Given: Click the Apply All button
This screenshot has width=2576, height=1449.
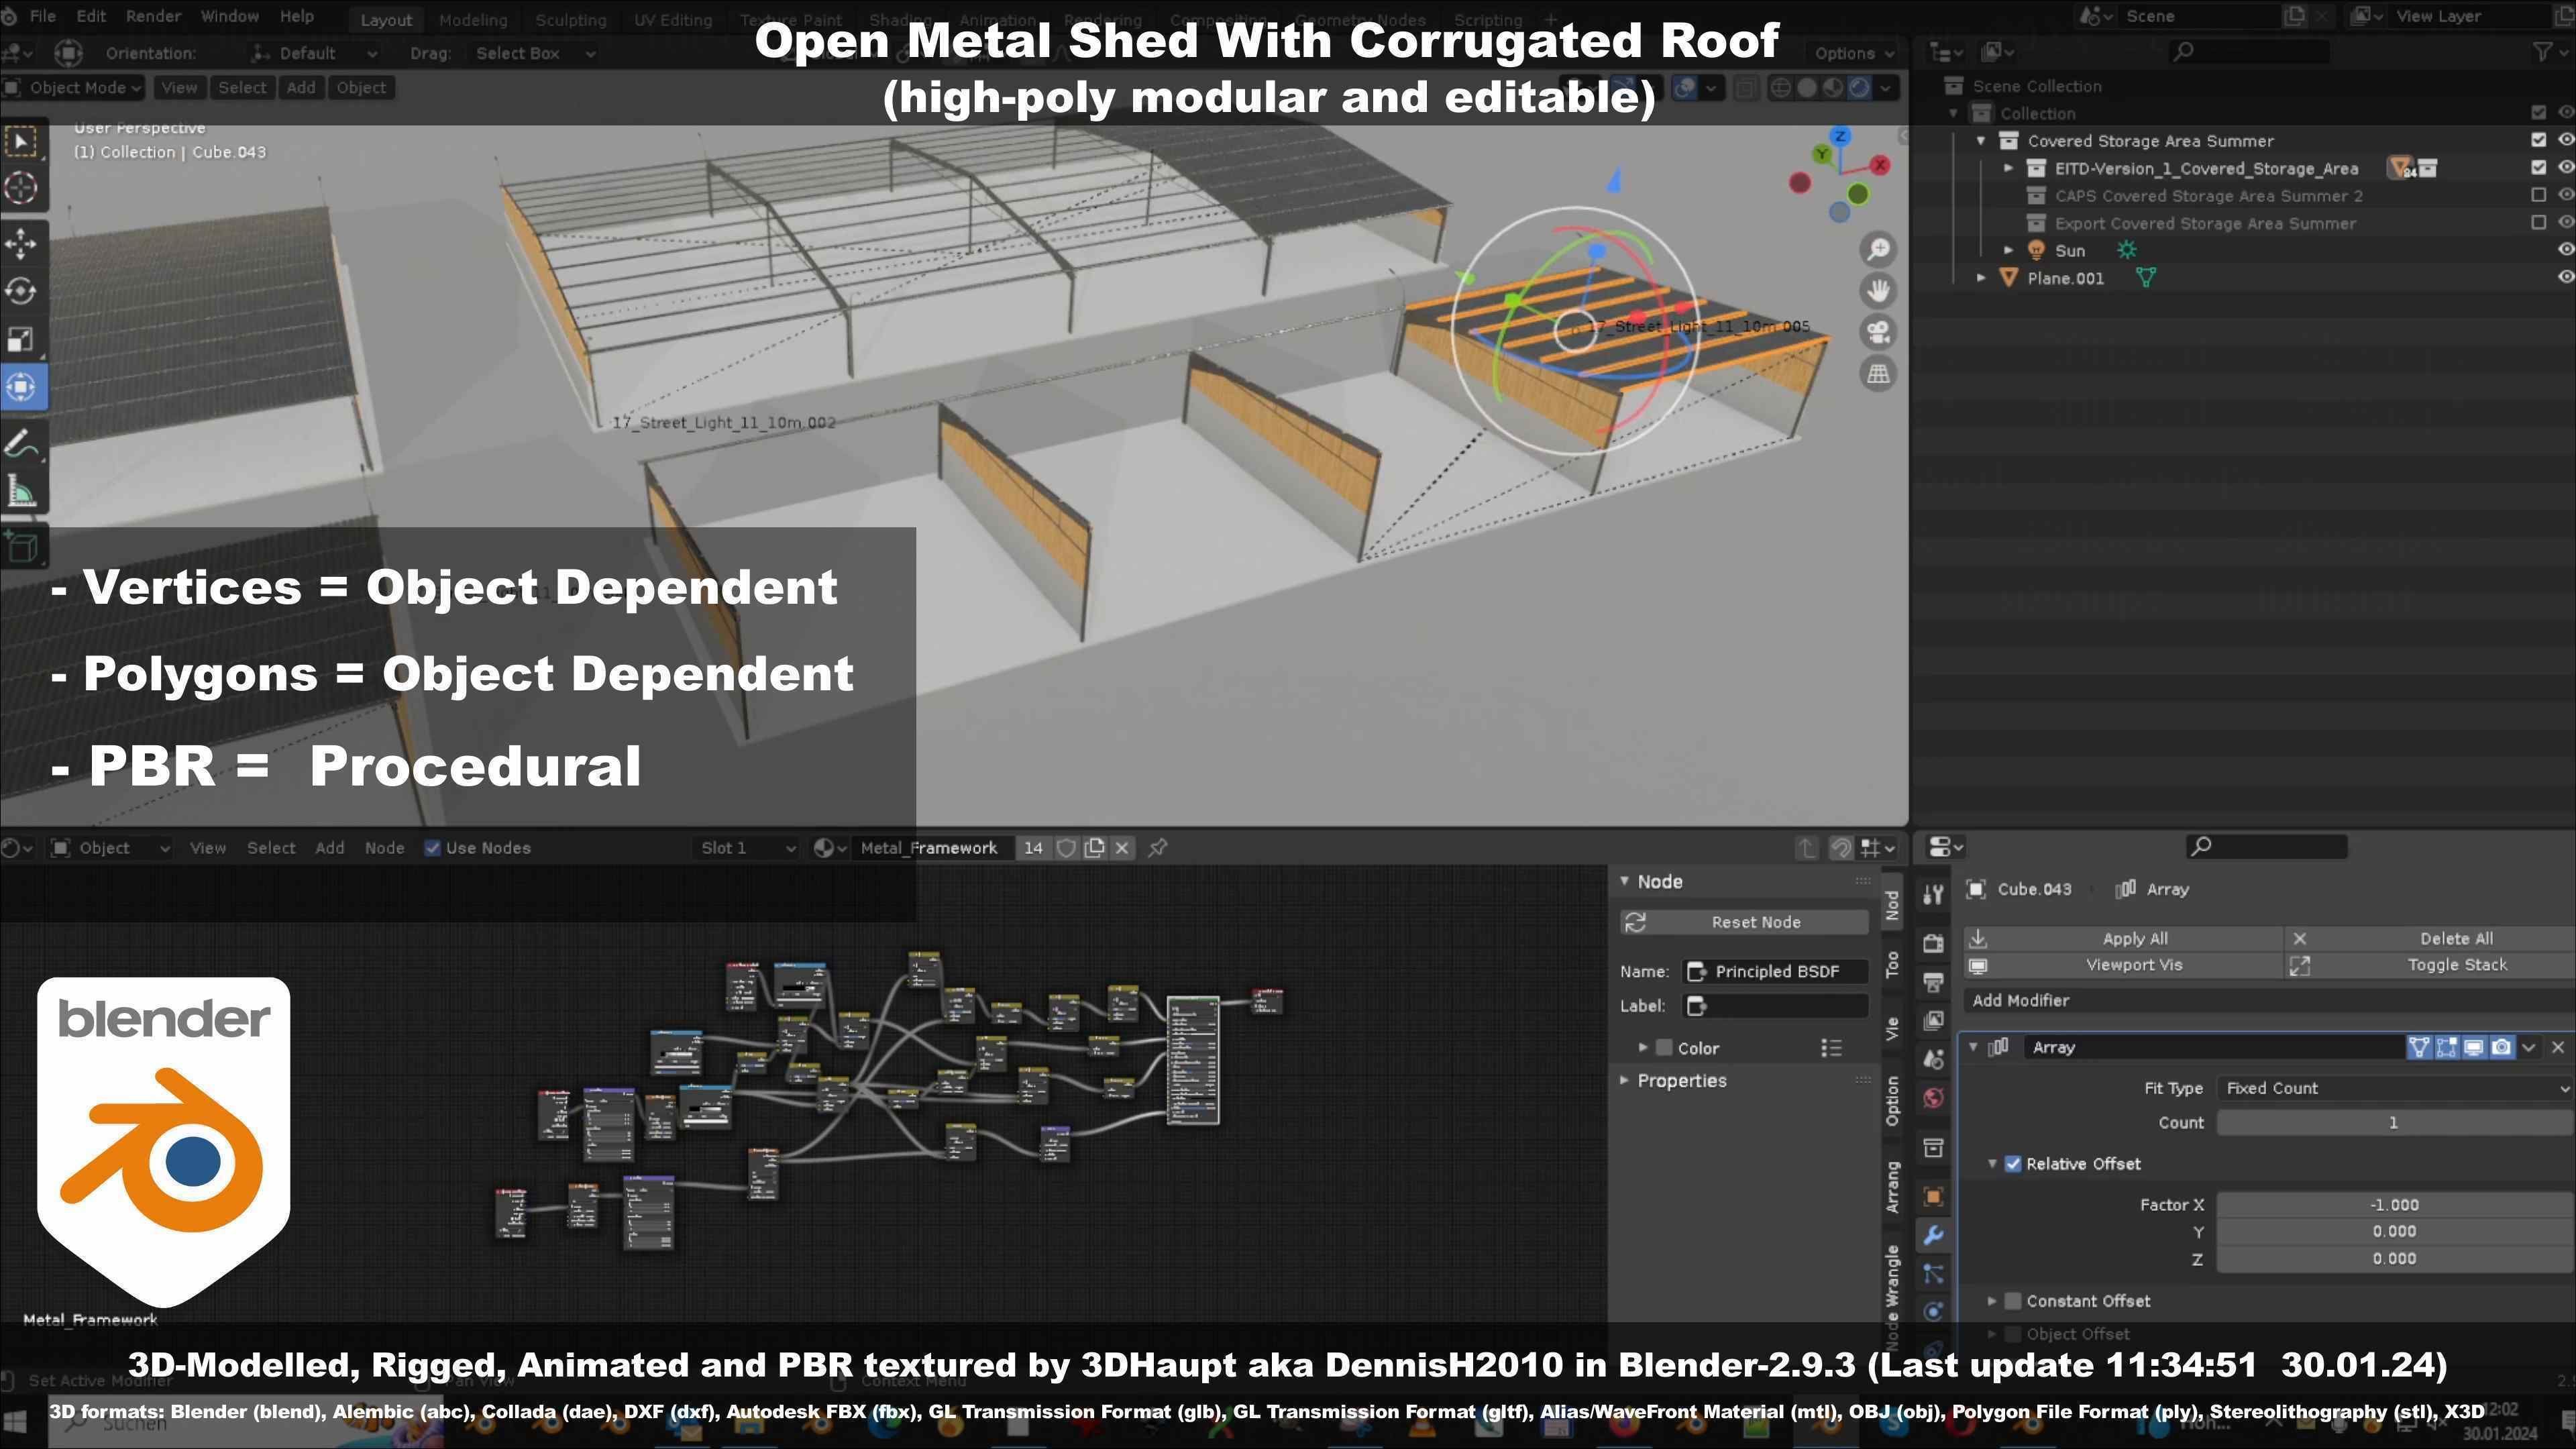Looking at the screenshot, I should [x=2125, y=938].
